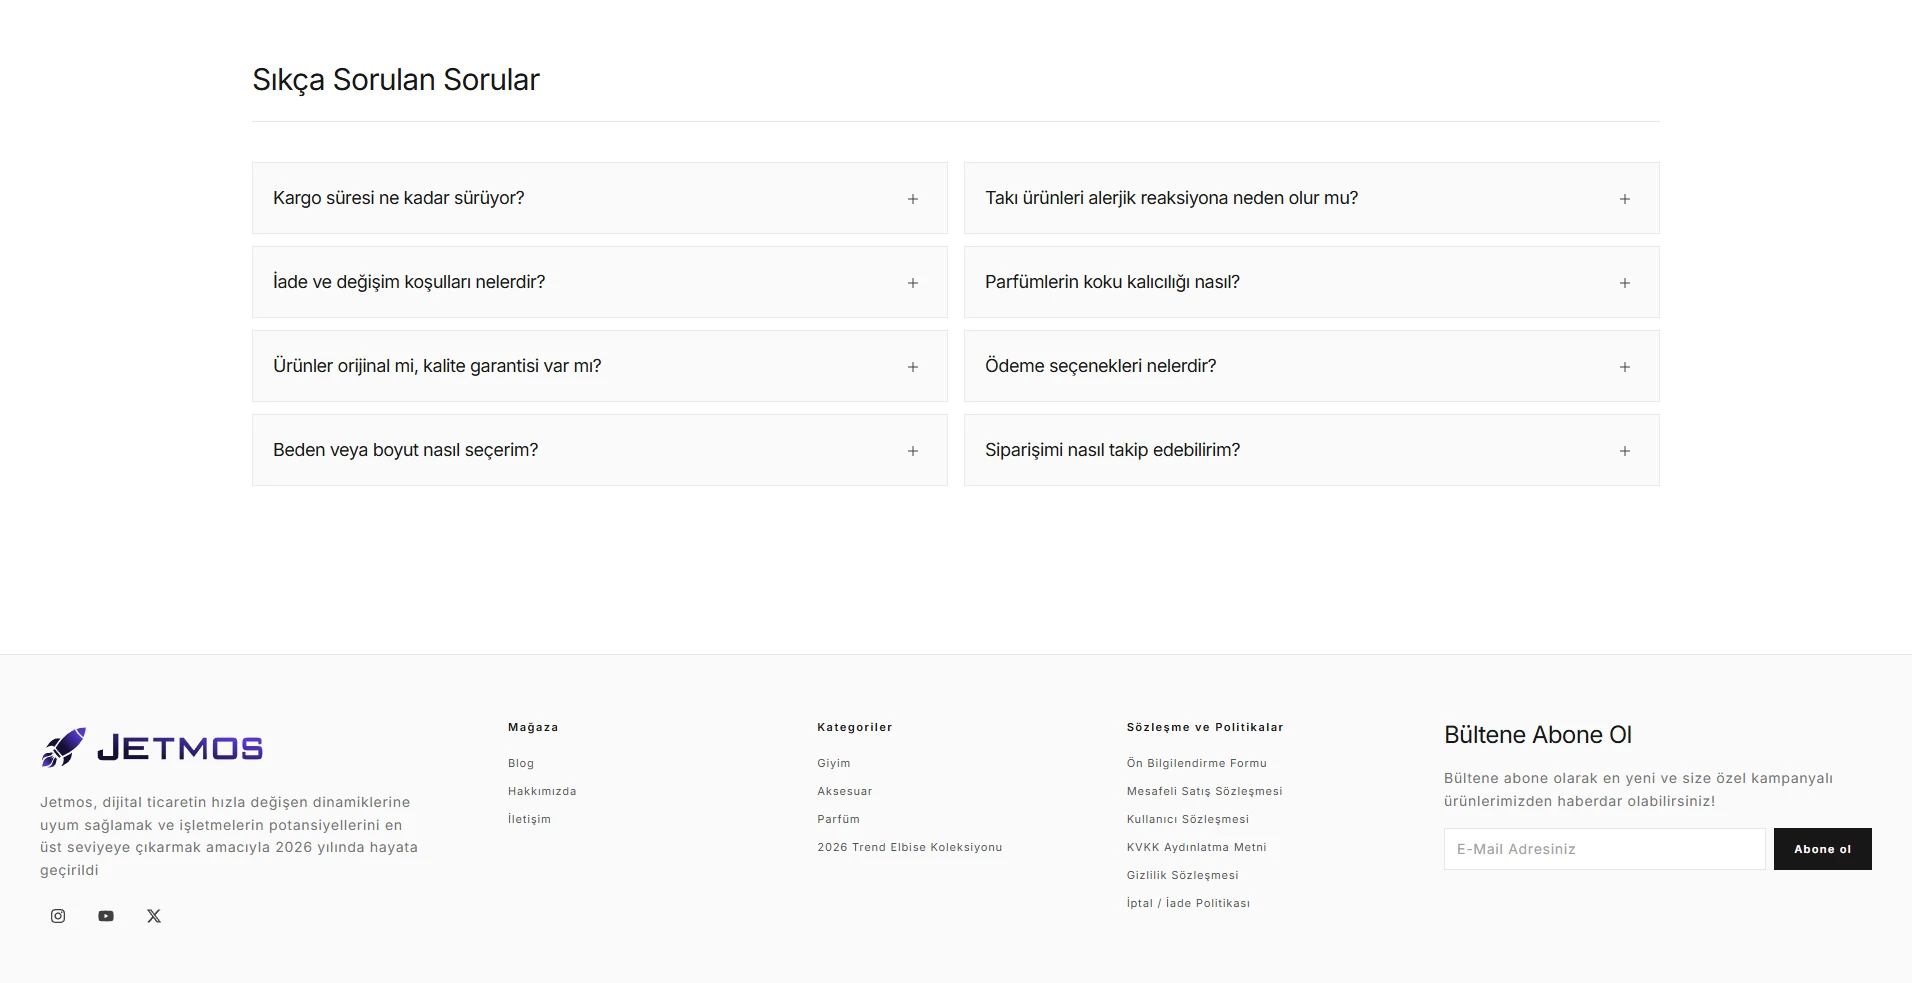Expand 'Beden veya boyut nasıl seçerim?' question text

point(405,450)
